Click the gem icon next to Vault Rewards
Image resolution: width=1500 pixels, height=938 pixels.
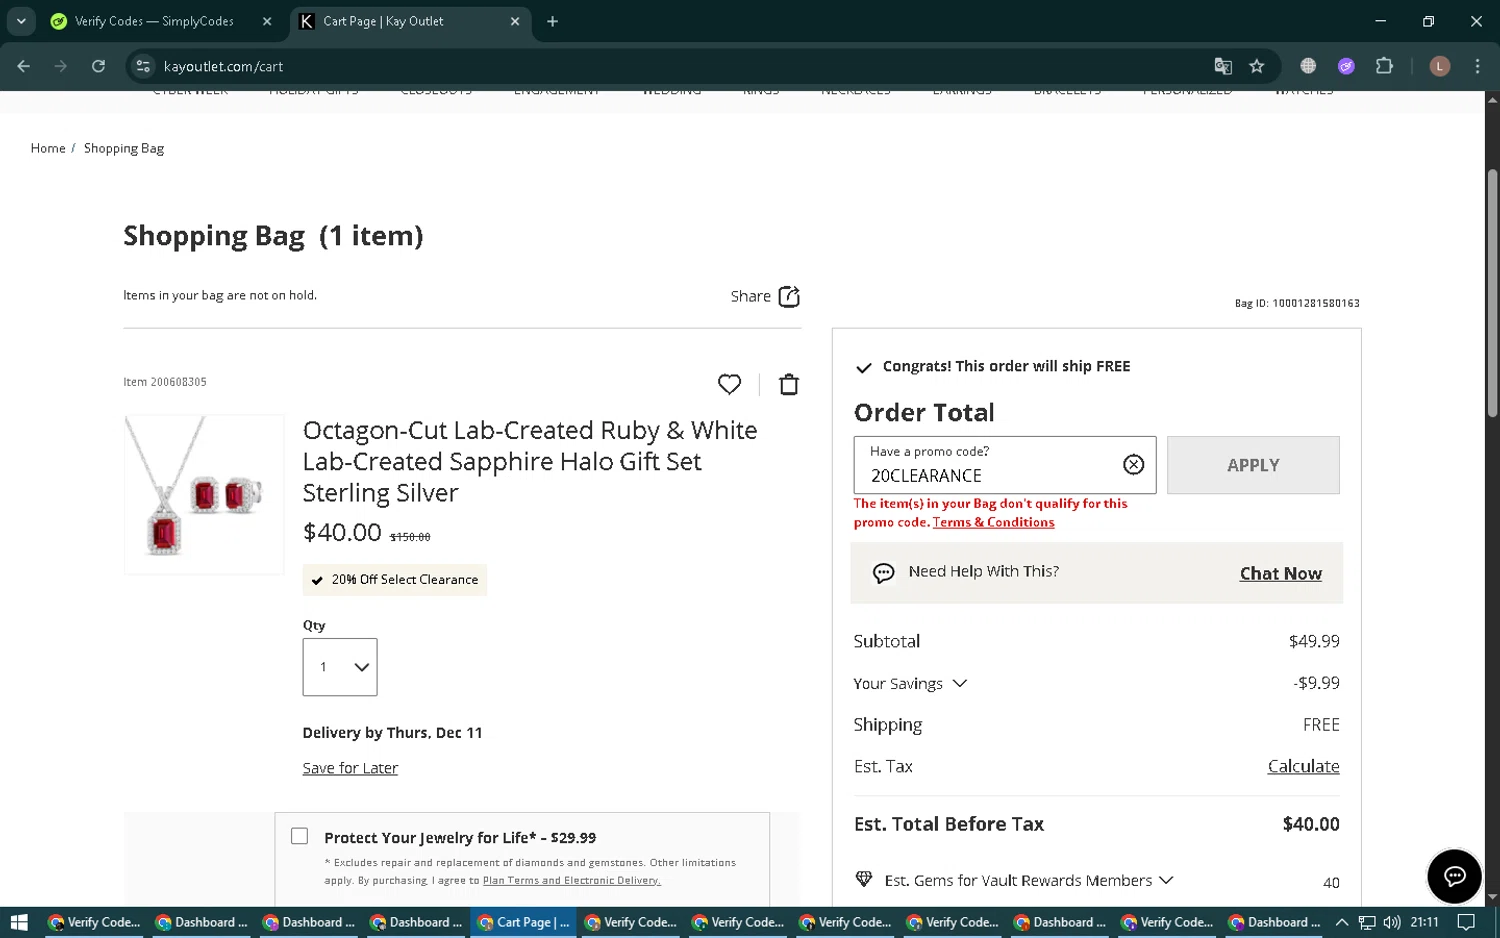tap(864, 879)
